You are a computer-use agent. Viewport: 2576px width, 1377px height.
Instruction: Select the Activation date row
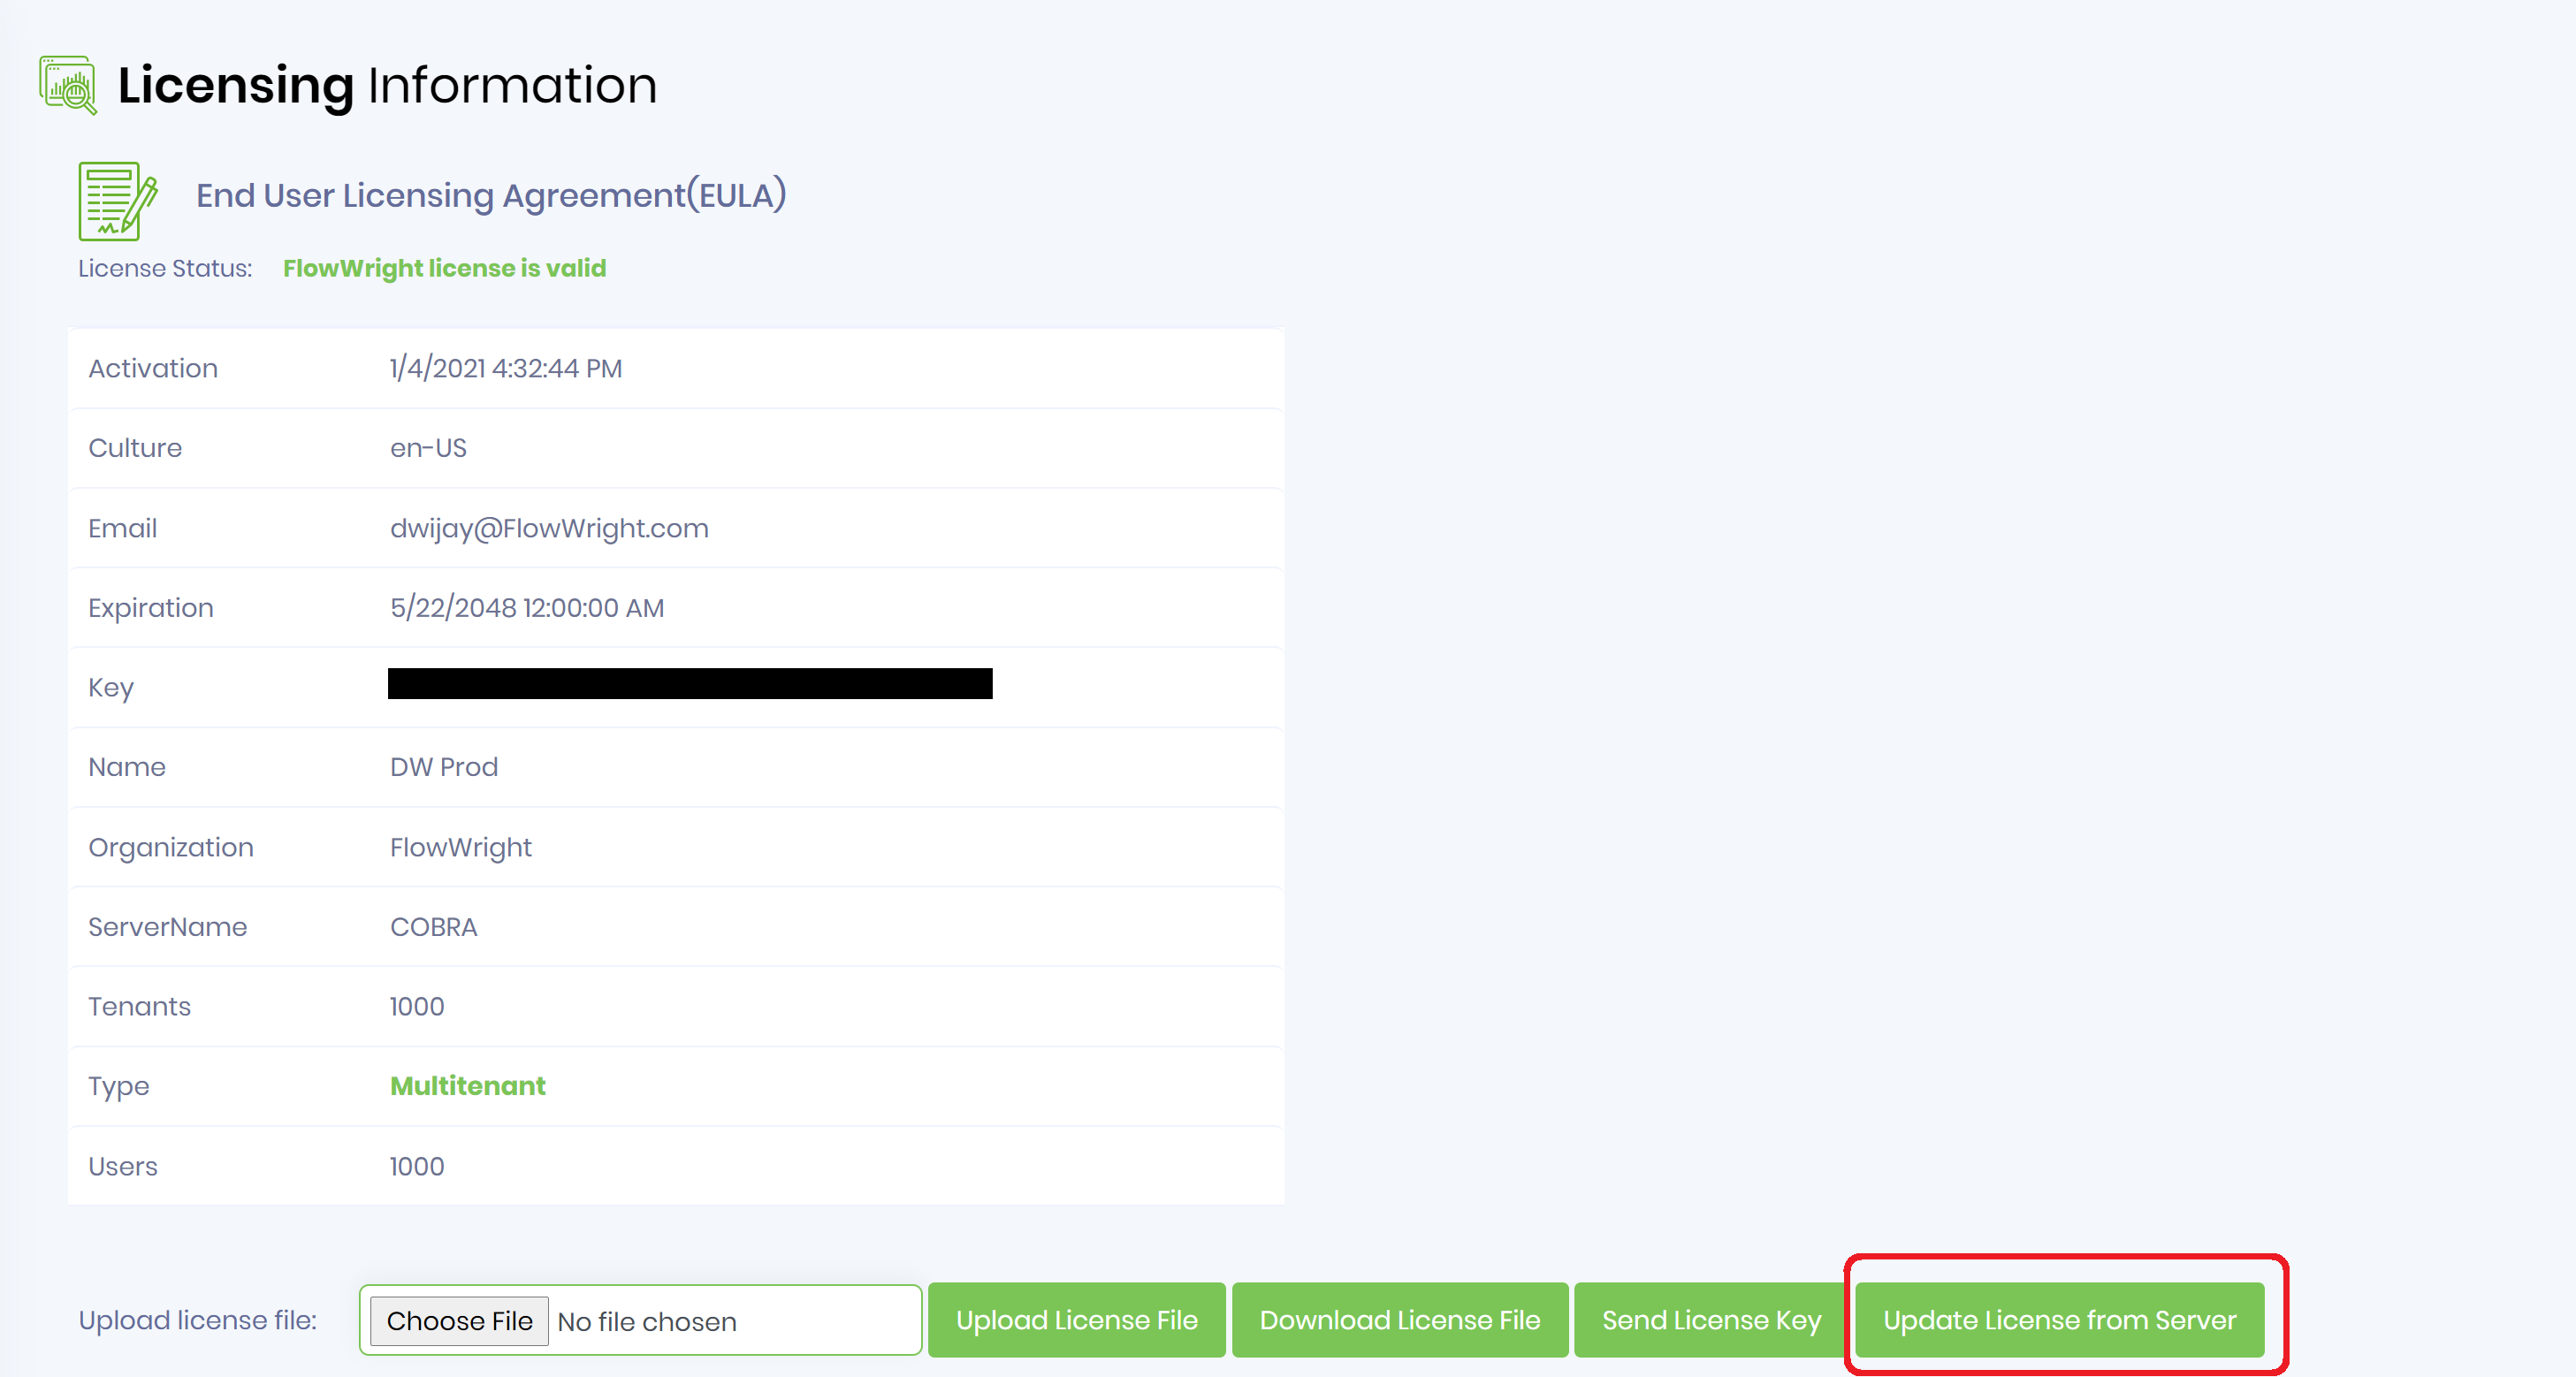[x=505, y=368]
